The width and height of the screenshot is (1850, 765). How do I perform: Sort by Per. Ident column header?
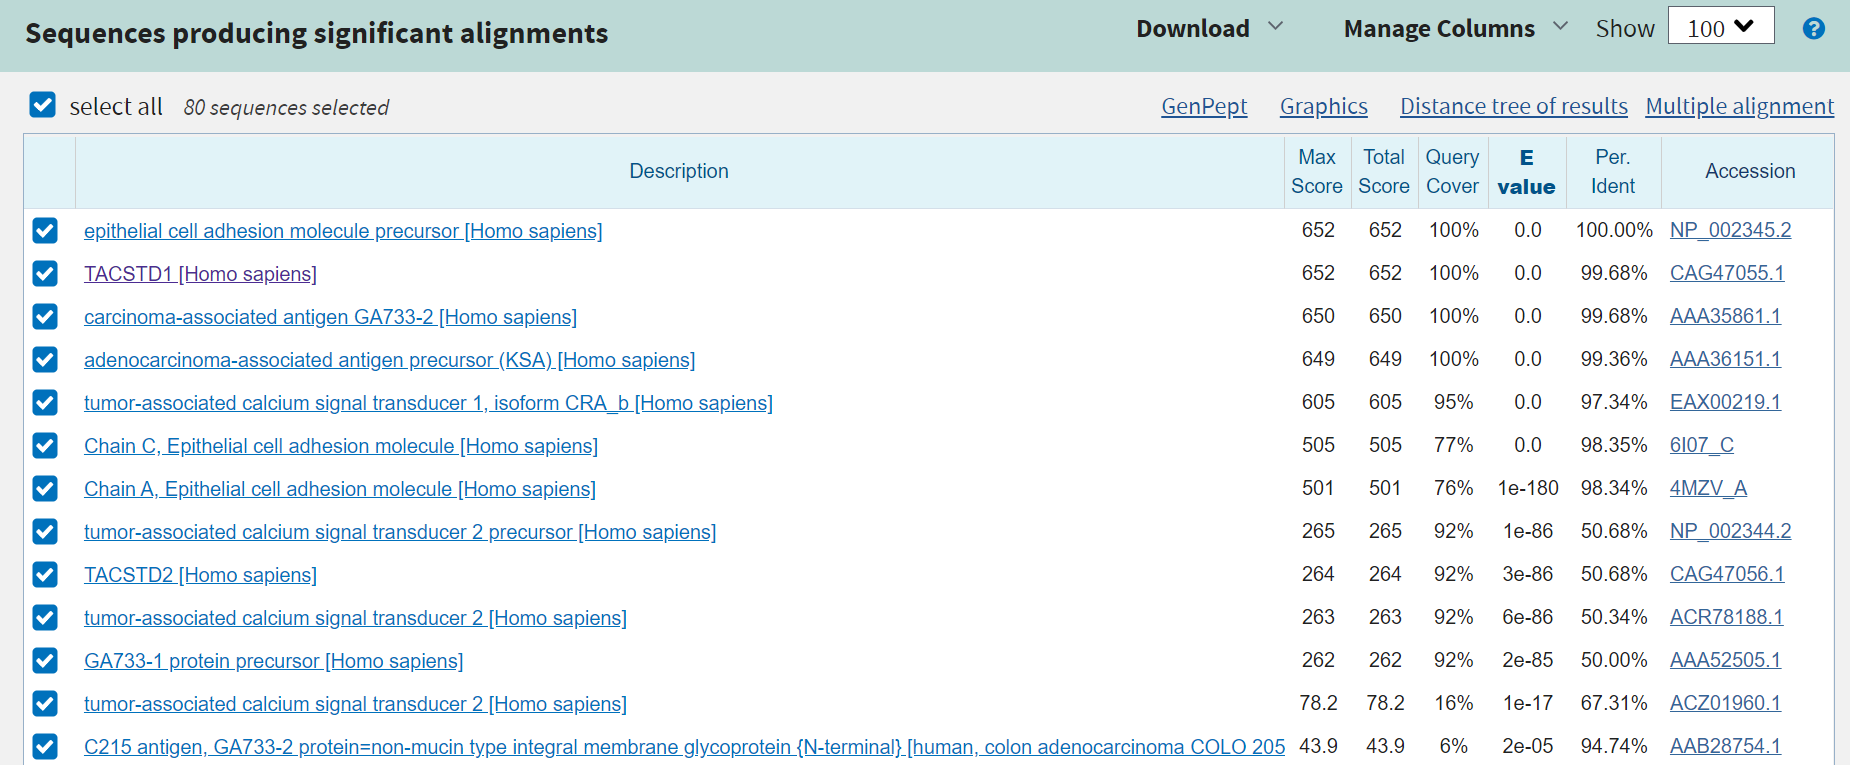pos(1613,171)
